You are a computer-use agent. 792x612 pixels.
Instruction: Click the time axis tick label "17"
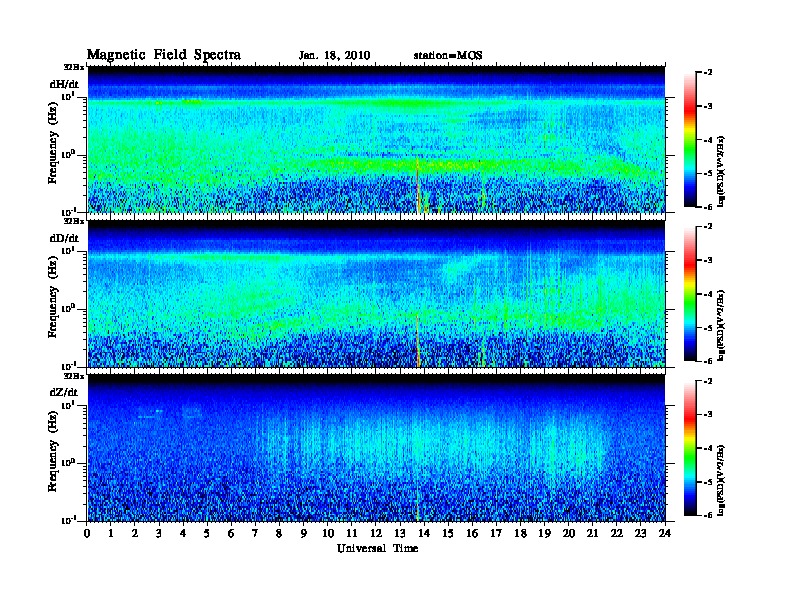(497, 534)
